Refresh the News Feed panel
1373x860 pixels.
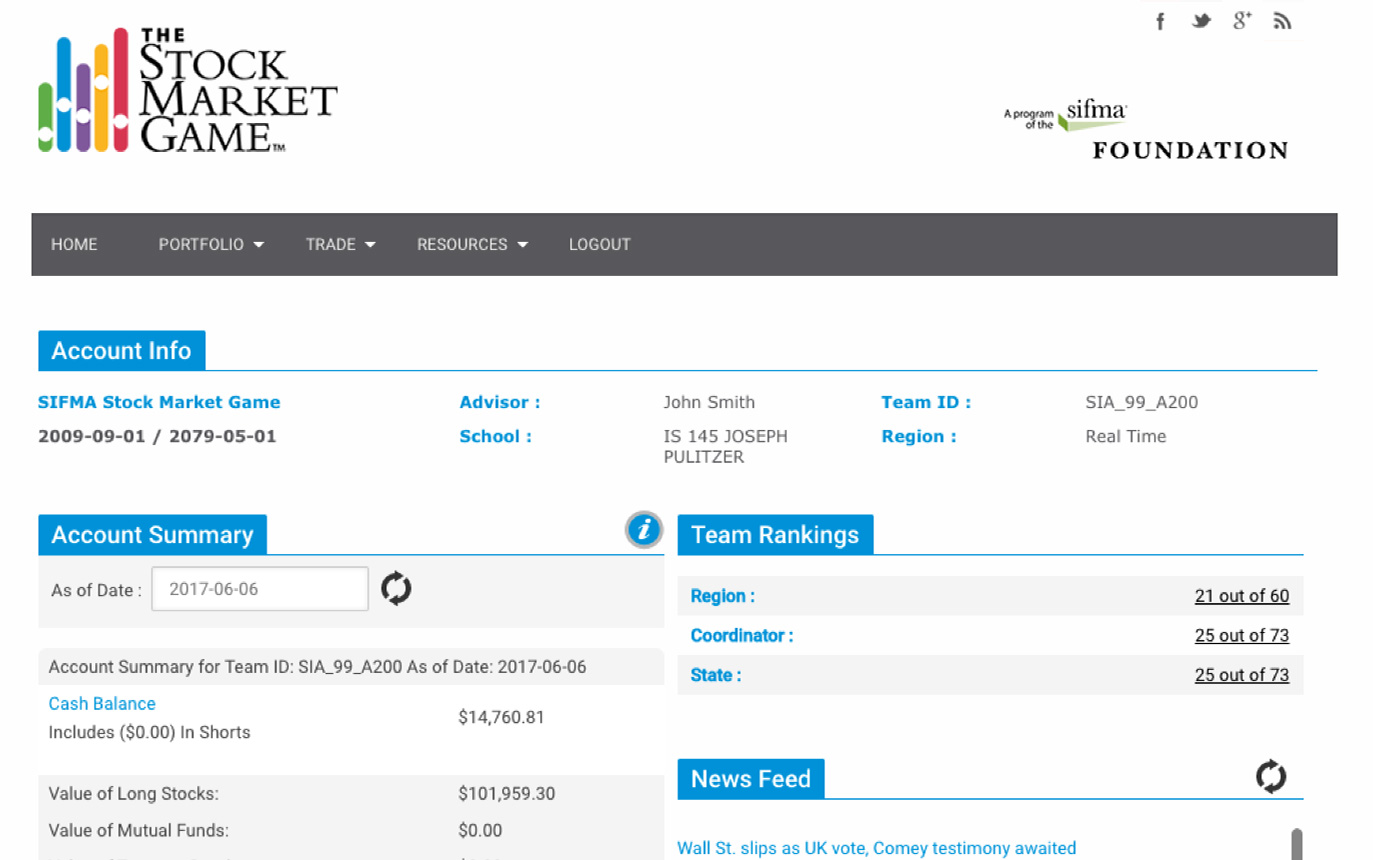coord(1271,776)
